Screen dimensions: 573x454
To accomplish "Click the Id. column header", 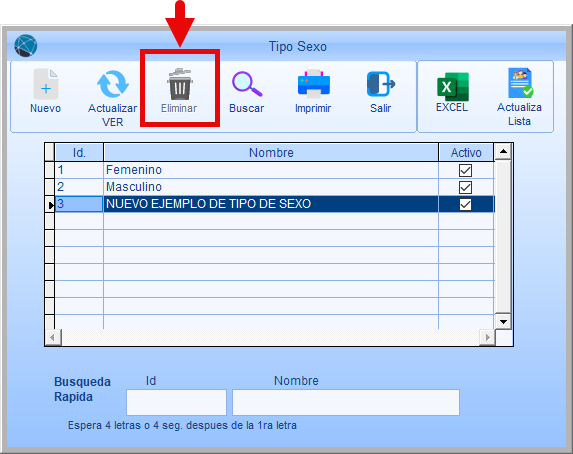I will 79,152.
